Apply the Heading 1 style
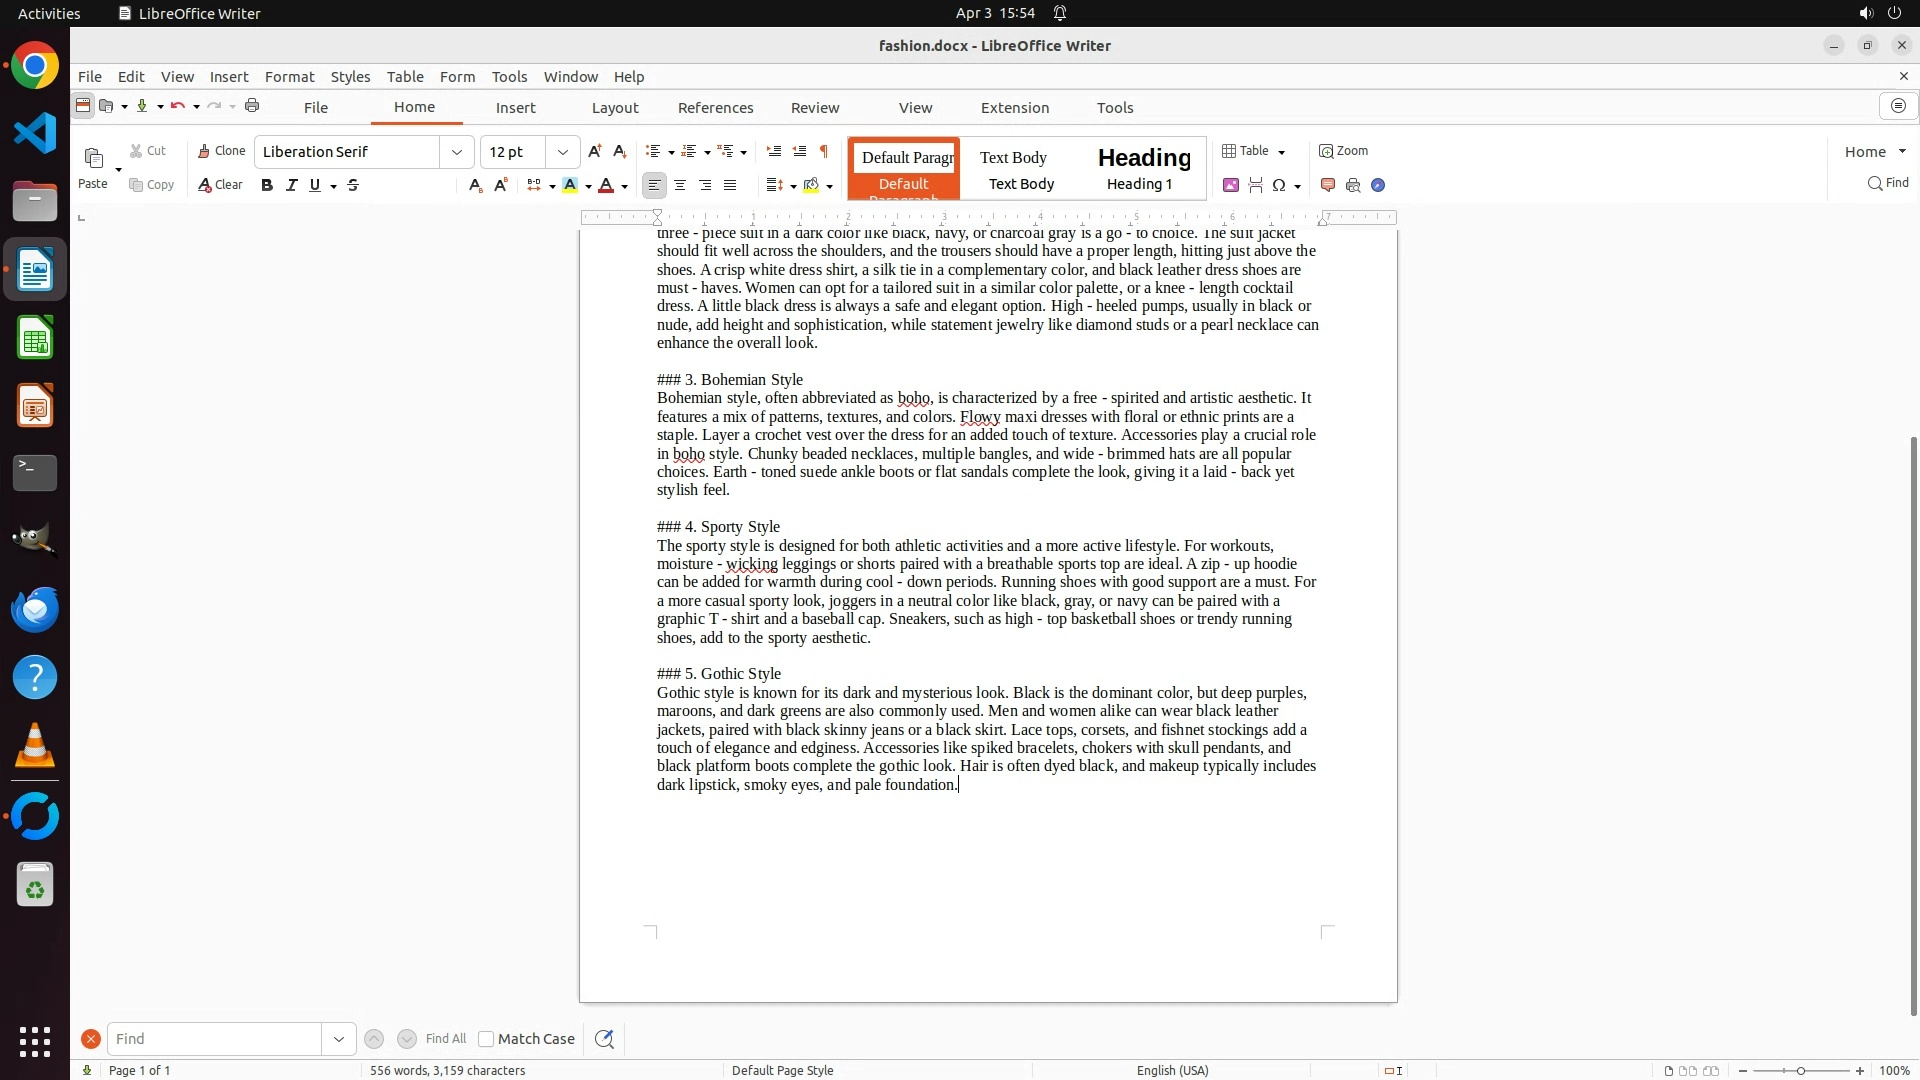 pos(1143,168)
